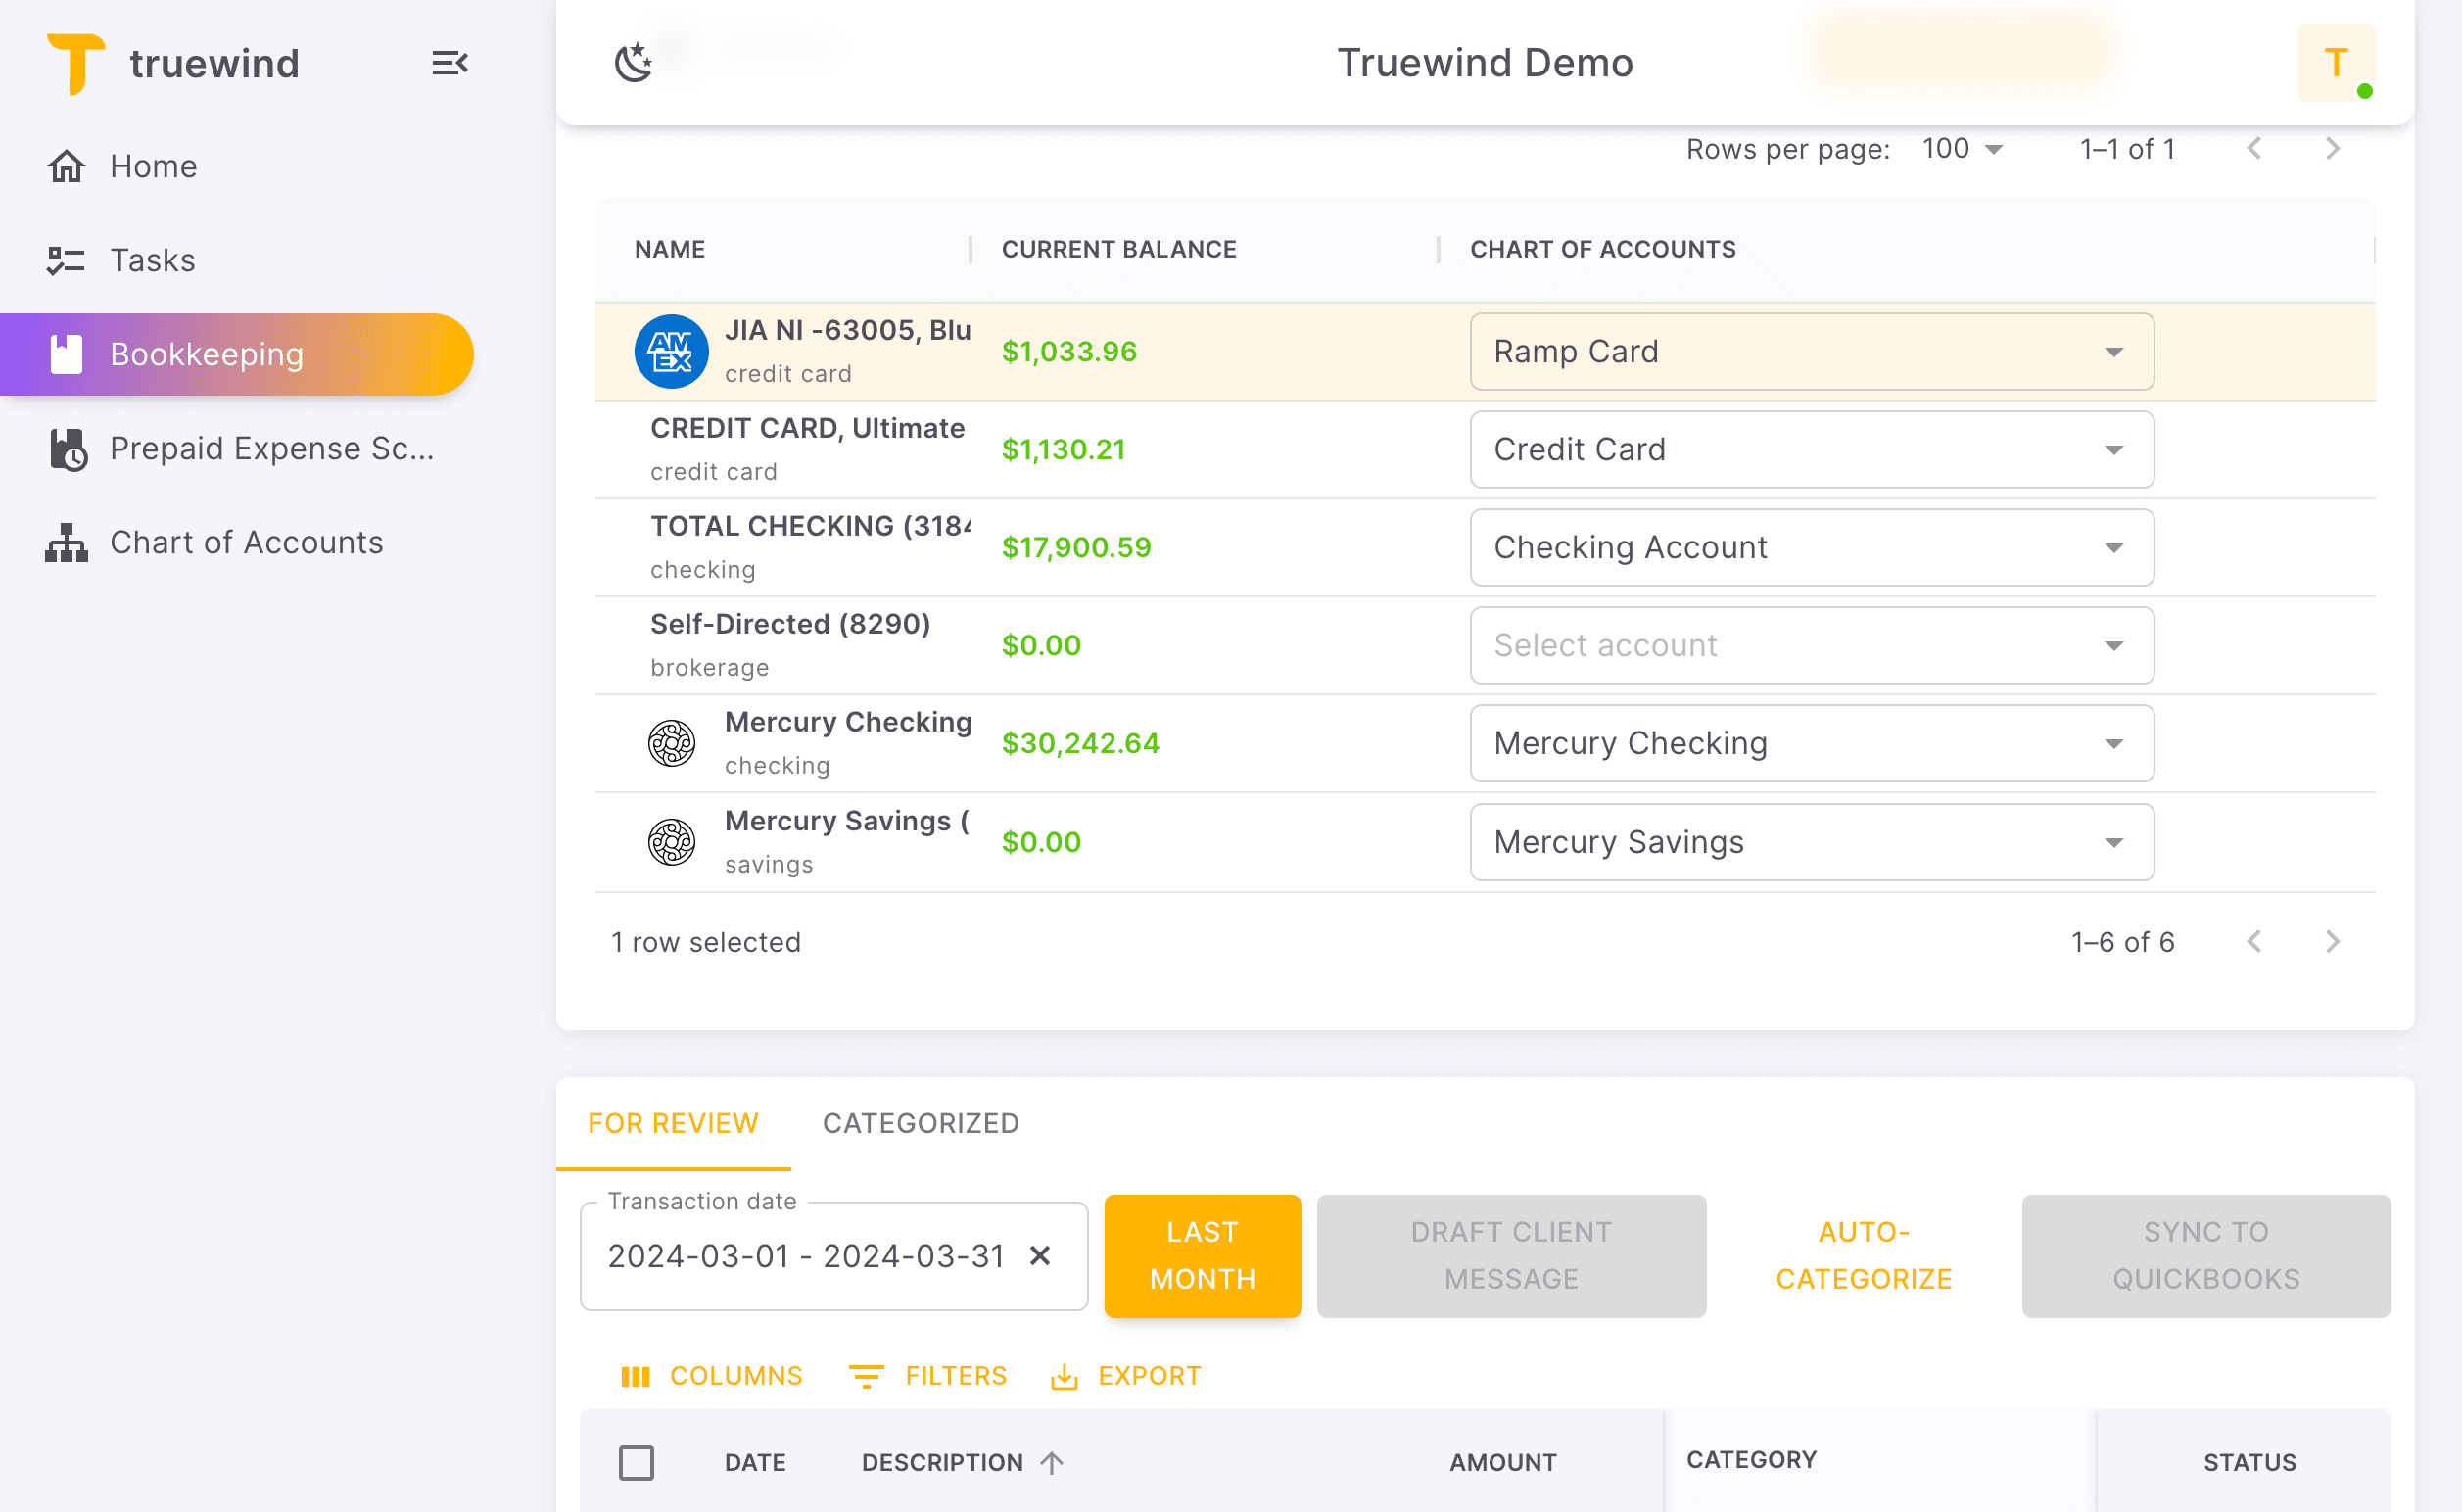Collapse the sidebar using the collapse icon
Viewport: 2462px width, 1512px height.
point(450,63)
